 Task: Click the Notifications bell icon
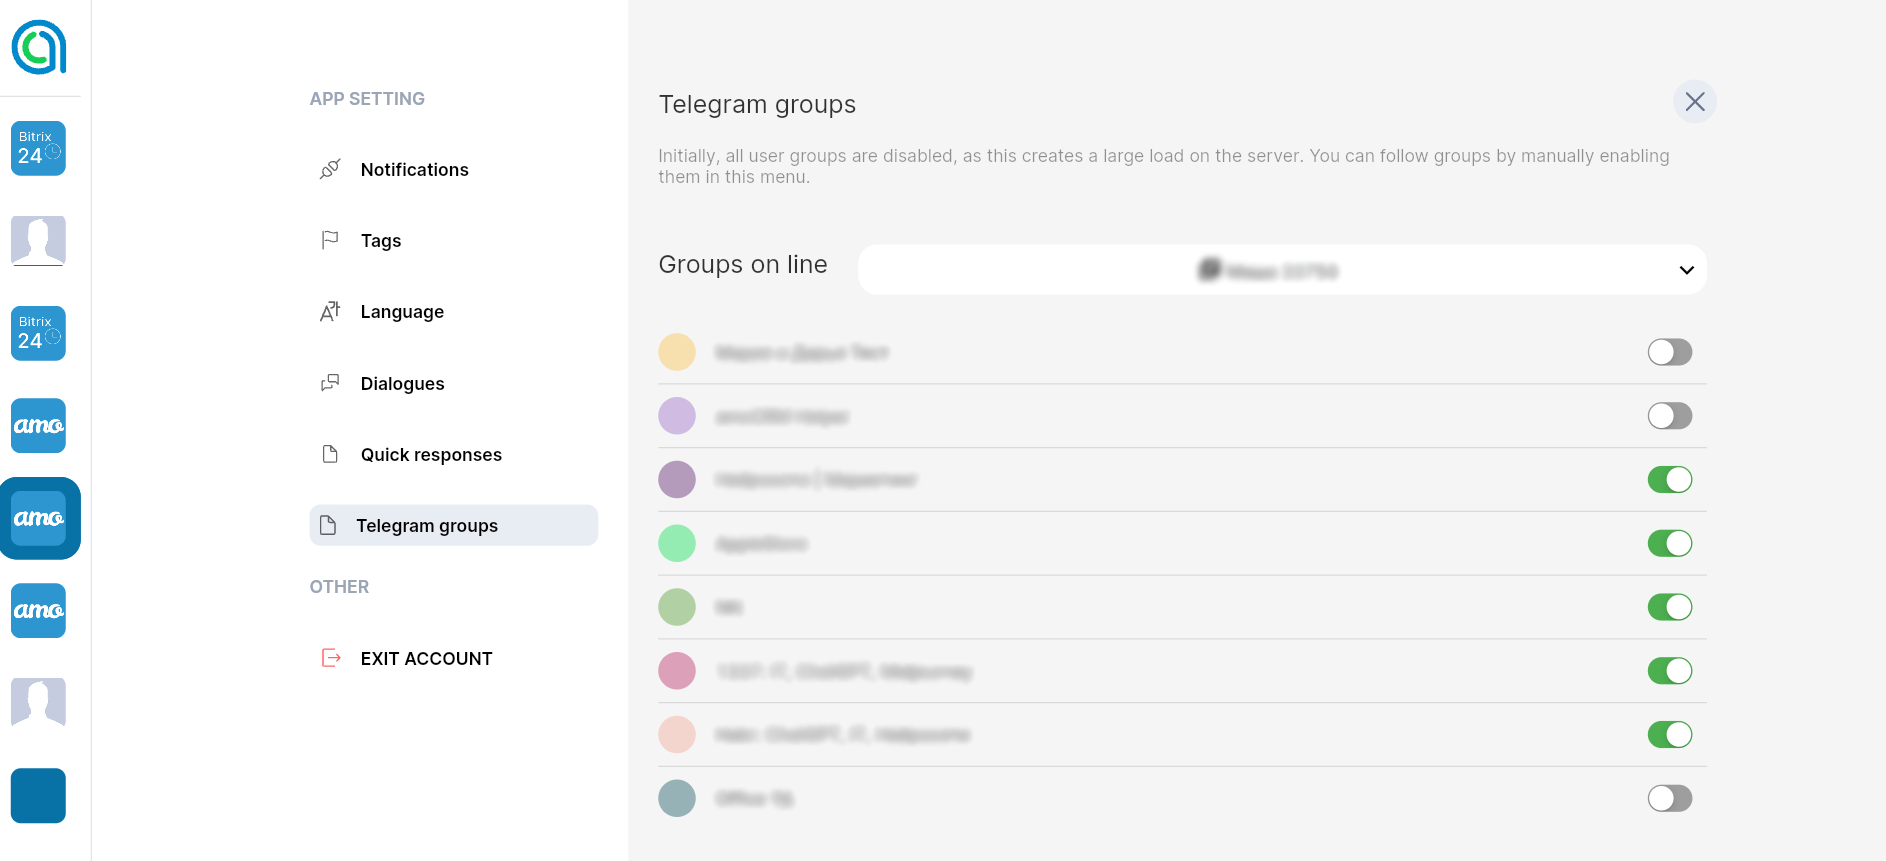click(330, 169)
